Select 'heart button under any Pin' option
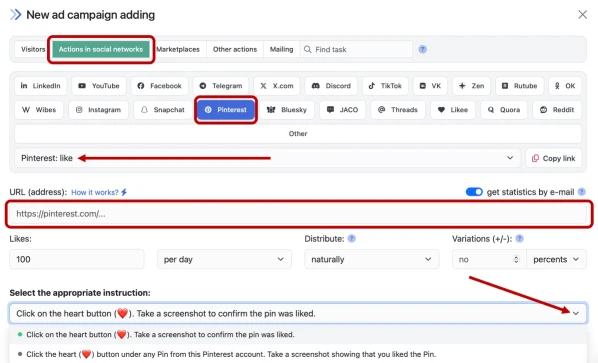 (x=298, y=354)
